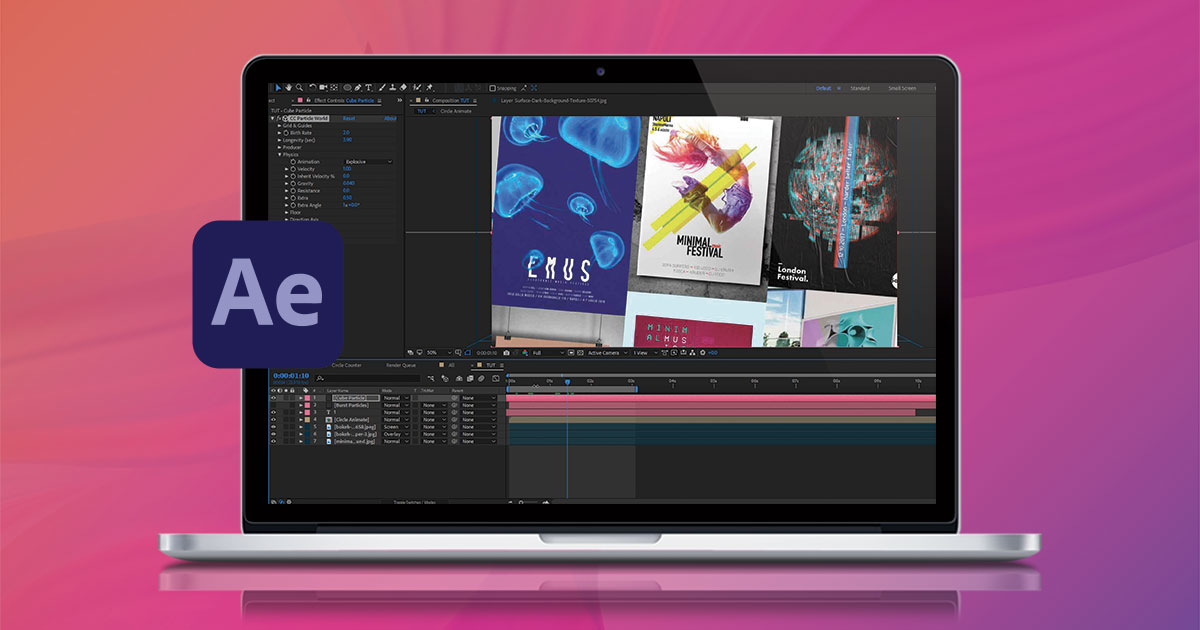Open the Circle Counter timeline tab
1200x630 pixels.
pyautogui.click(x=347, y=365)
